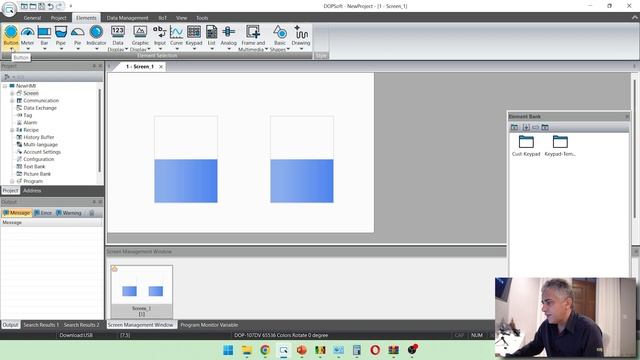Switch to Search Results 2 tab
The width and height of the screenshot is (640, 360).
point(81,325)
